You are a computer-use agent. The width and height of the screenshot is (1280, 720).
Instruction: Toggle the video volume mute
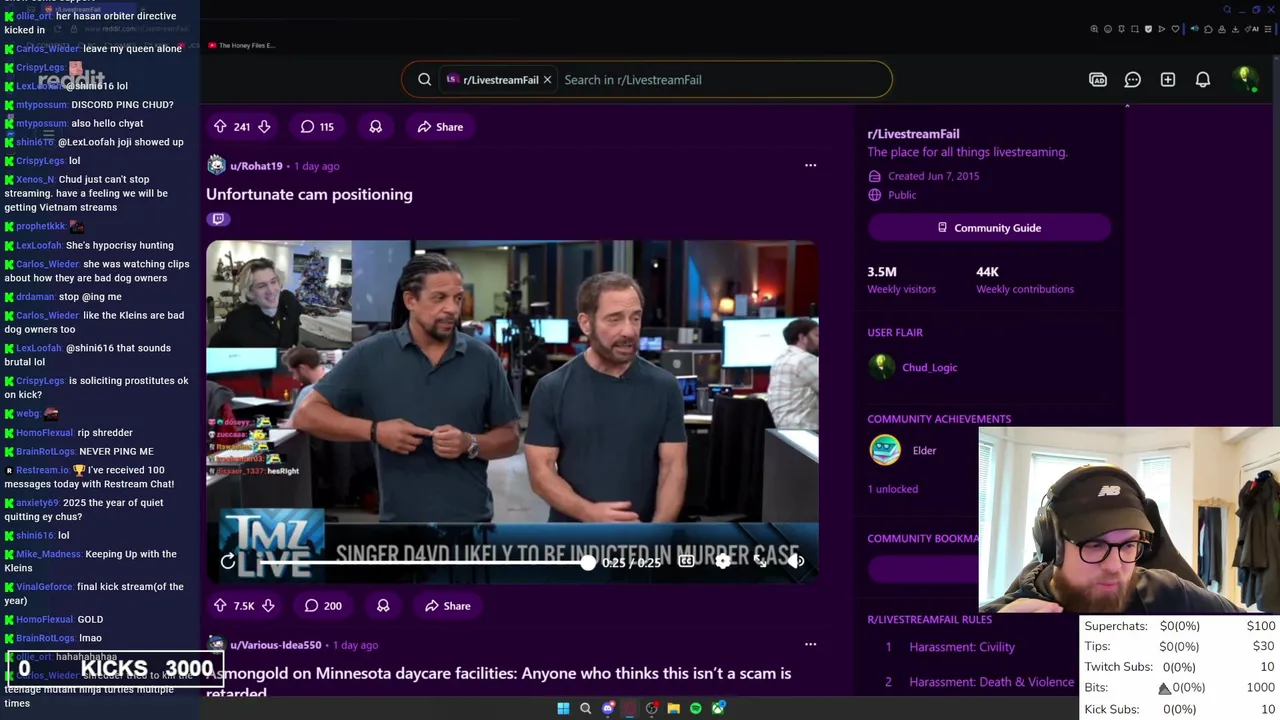coord(795,561)
